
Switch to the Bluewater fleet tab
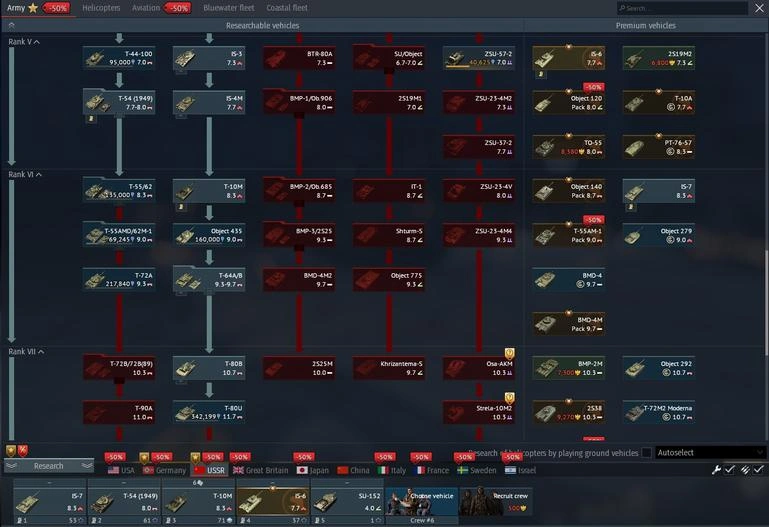click(x=229, y=8)
